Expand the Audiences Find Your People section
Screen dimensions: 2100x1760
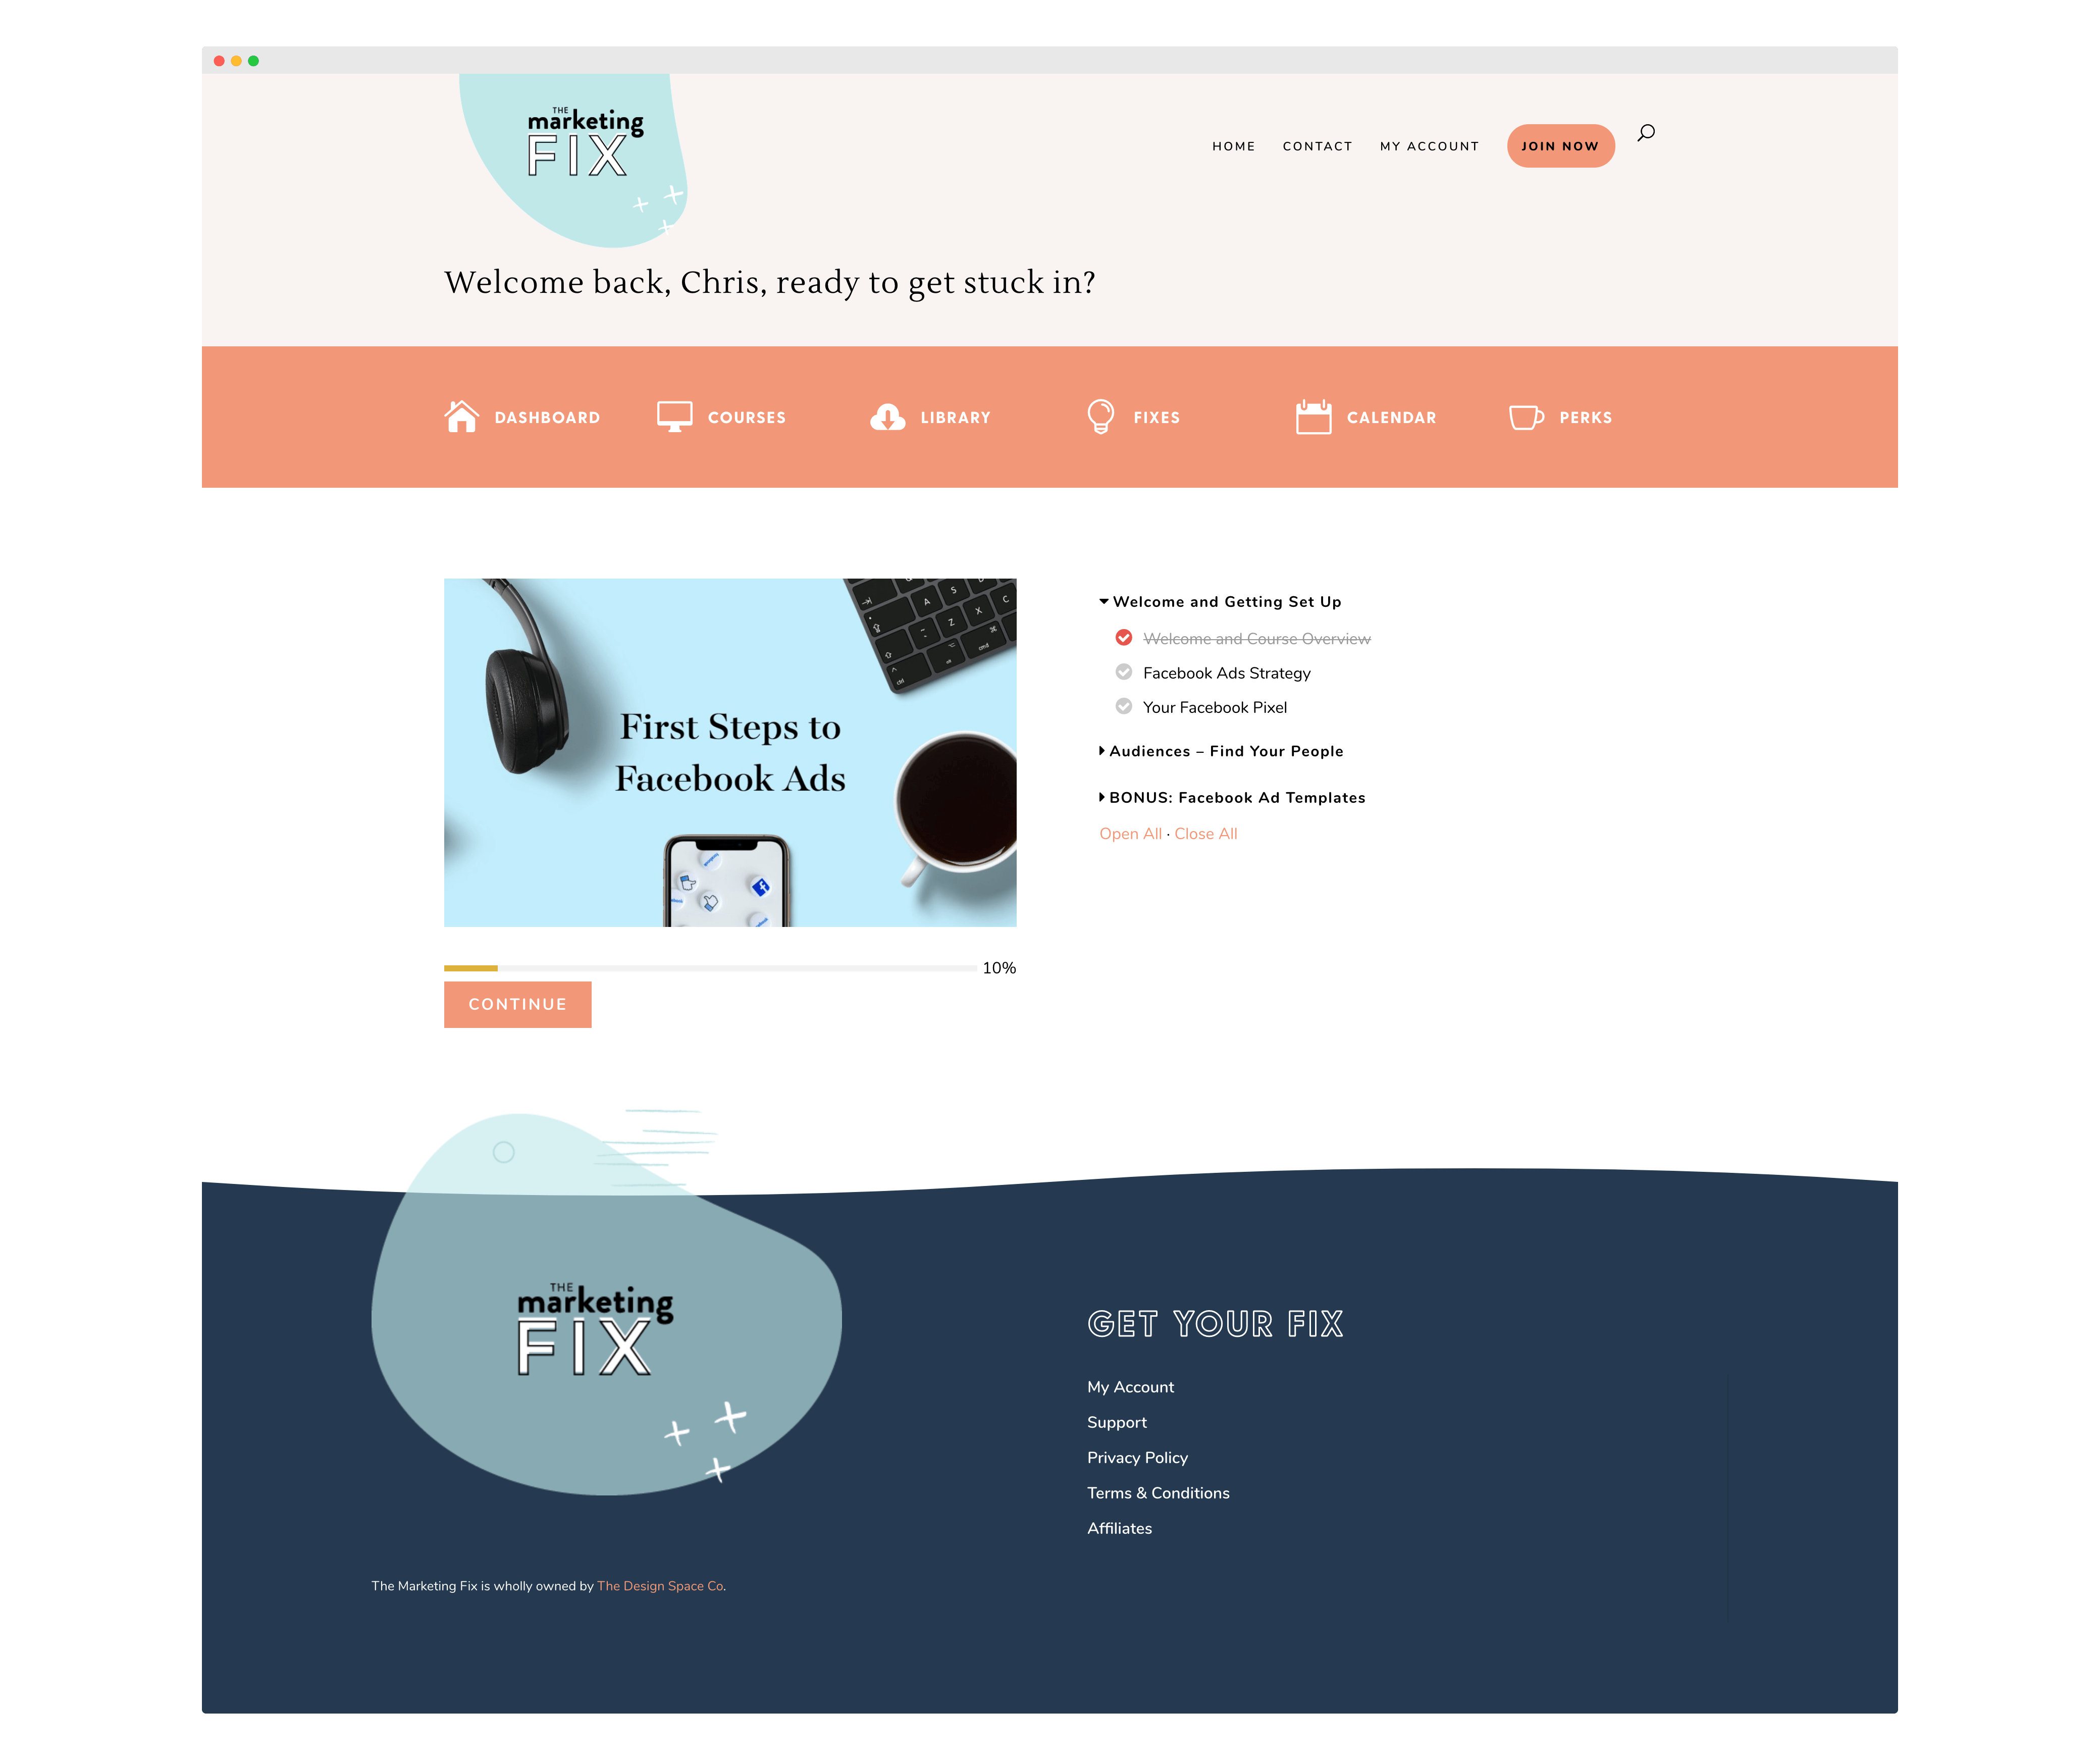click(1222, 751)
